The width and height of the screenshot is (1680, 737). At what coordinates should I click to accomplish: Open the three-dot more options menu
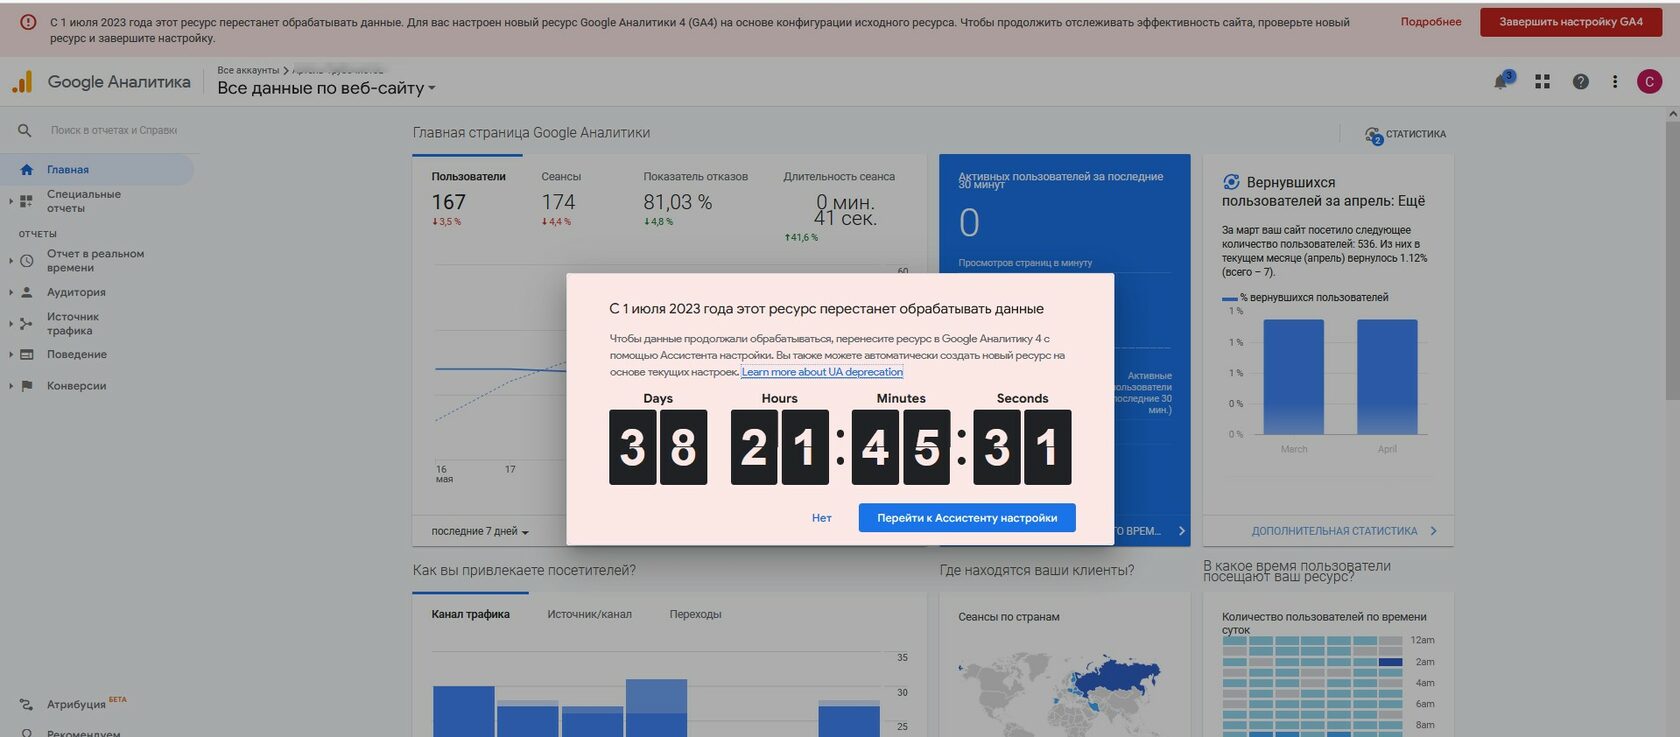(1614, 82)
